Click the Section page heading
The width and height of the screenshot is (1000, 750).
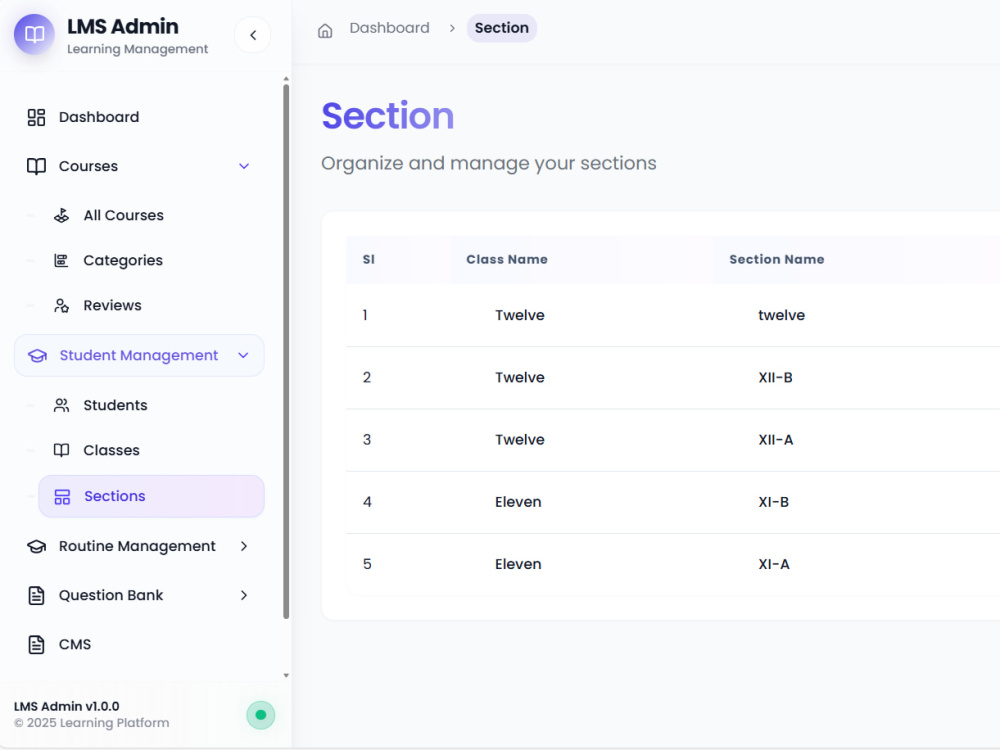(x=388, y=116)
